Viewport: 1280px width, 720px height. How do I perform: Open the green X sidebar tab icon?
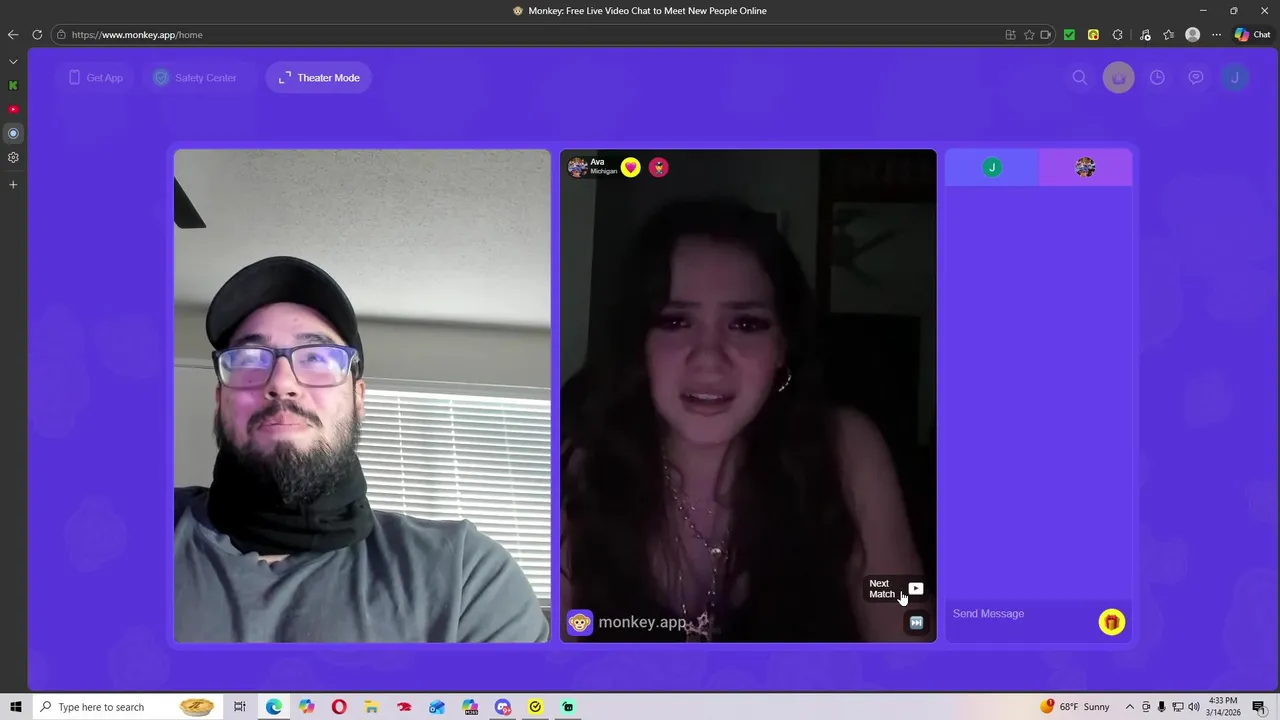pos(13,85)
